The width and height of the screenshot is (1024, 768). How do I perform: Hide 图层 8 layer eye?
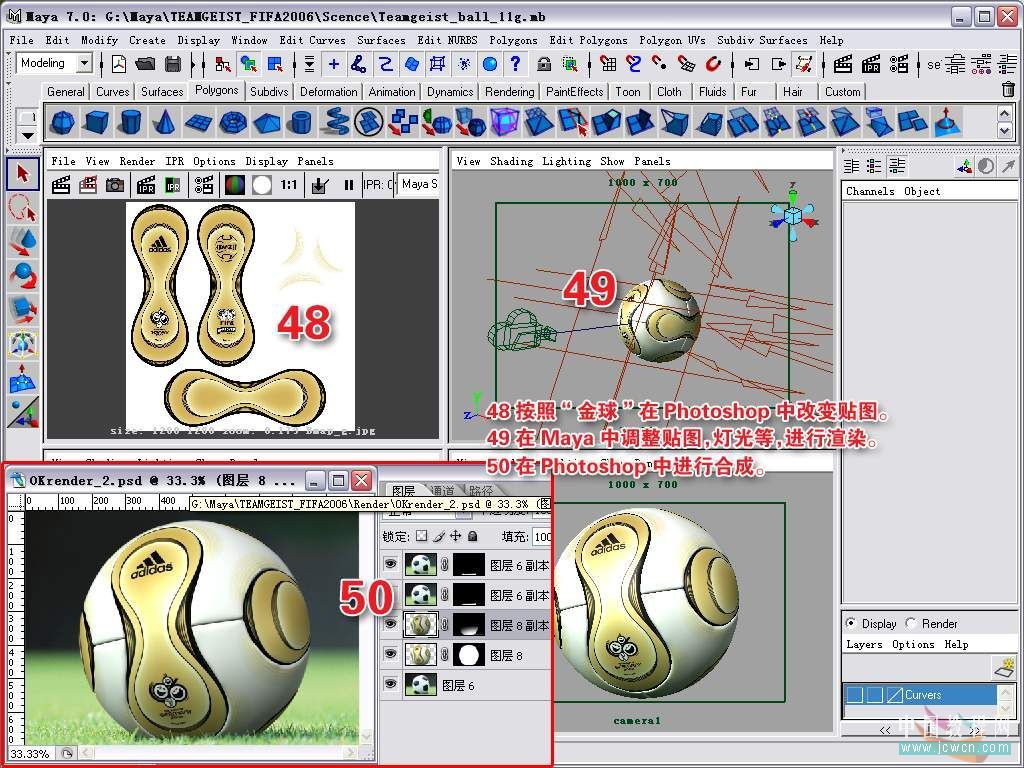pyautogui.click(x=391, y=654)
